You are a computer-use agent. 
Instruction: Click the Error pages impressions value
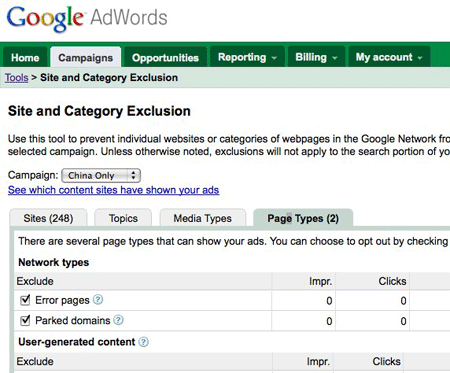(329, 301)
